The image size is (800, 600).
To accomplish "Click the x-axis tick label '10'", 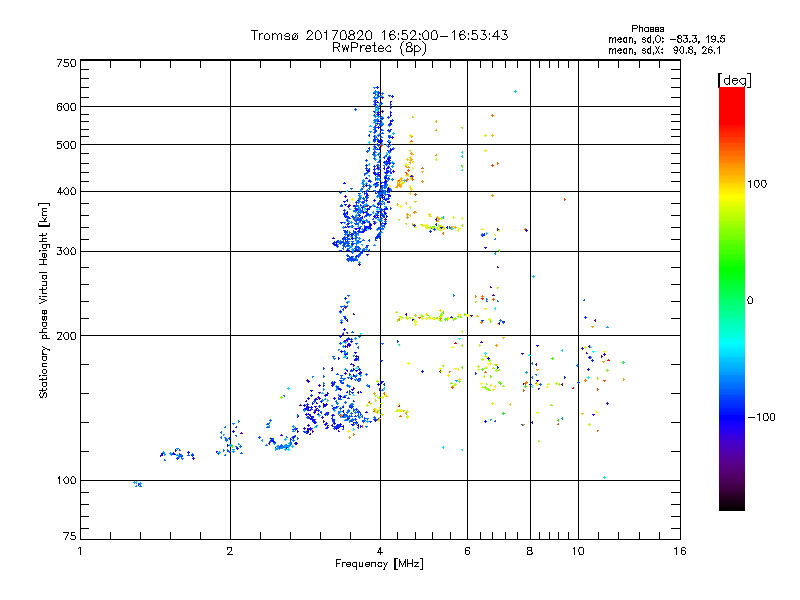I will point(578,551).
